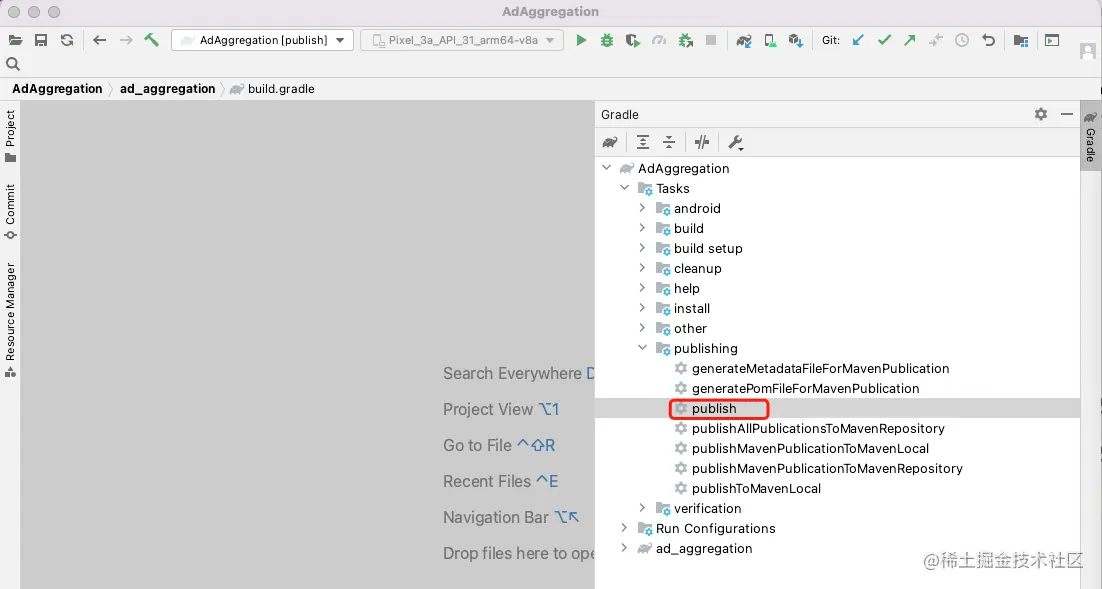
Task: Open the Commit tool window tab
Action: coord(10,212)
